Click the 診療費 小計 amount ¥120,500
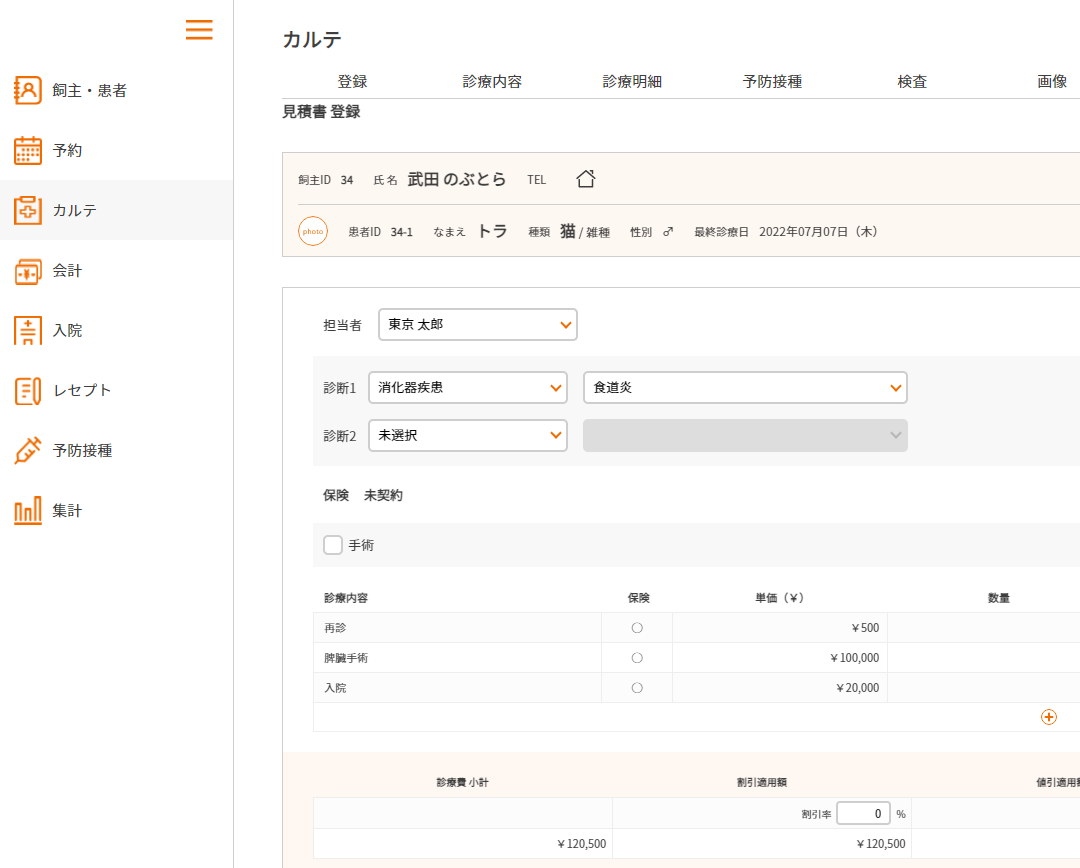 pyautogui.click(x=581, y=844)
